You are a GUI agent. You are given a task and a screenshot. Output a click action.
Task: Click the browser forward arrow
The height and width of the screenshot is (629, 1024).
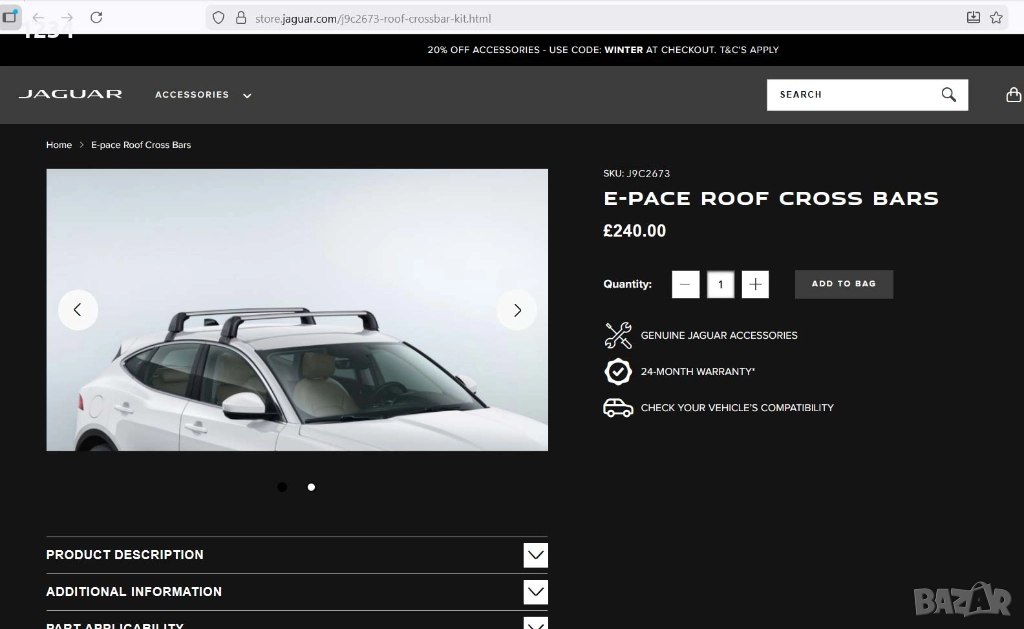click(67, 18)
